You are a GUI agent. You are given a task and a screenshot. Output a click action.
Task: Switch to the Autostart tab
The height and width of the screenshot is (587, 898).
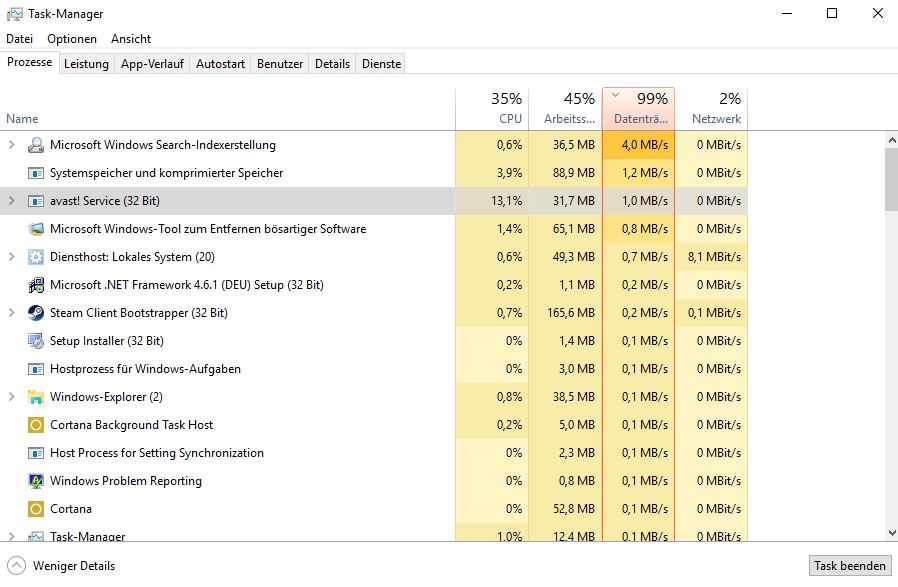coord(220,64)
